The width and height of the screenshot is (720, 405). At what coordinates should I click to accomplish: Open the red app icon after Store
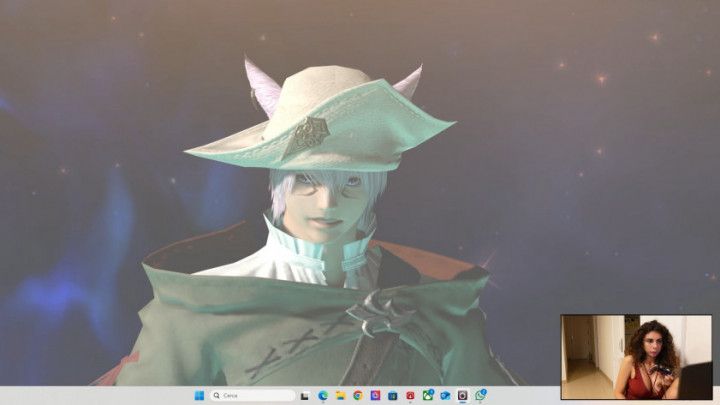coord(410,395)
